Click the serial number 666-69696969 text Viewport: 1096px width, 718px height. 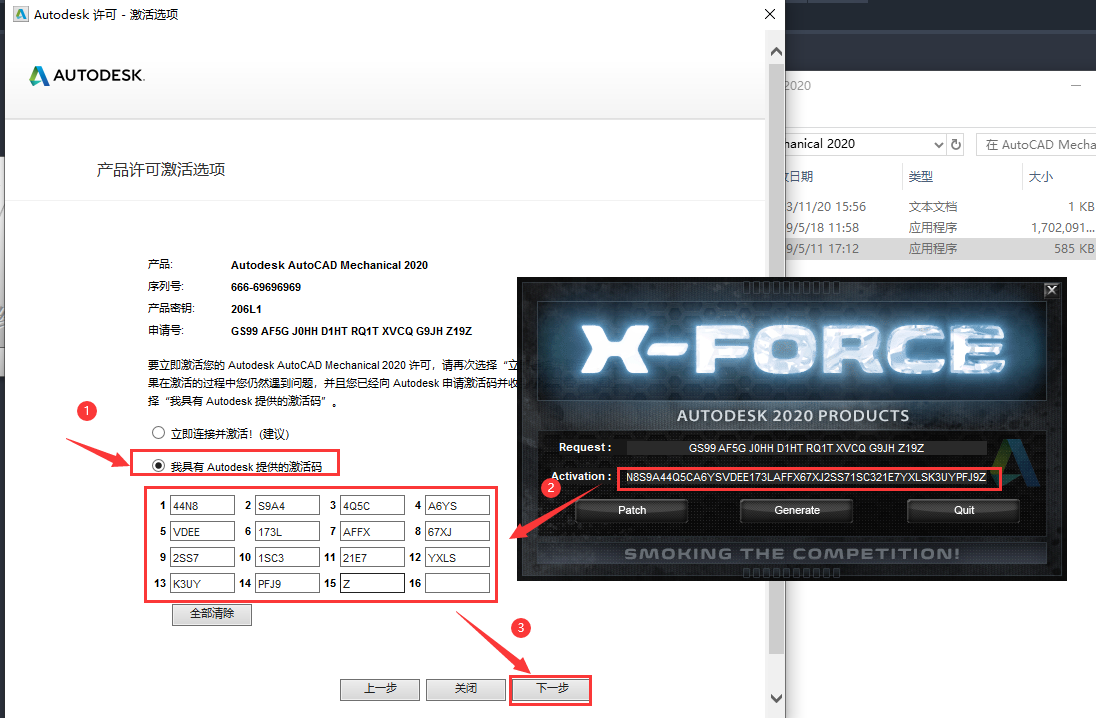pyautogui.click(x=266, y=287)
